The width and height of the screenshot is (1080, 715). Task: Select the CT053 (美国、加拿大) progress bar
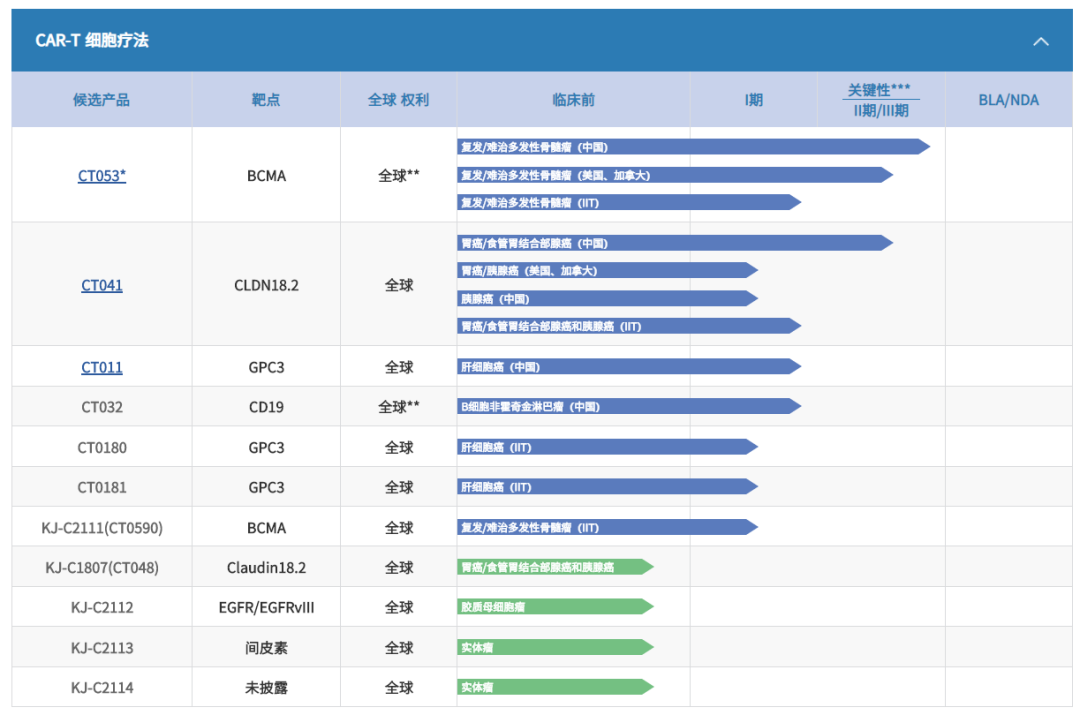point(672,175)
